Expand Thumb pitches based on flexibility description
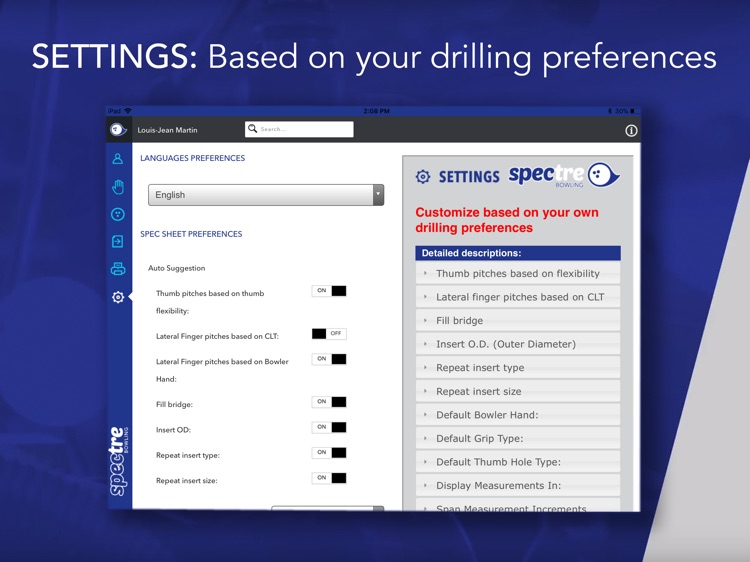750x562 pixels. point(518,273)
